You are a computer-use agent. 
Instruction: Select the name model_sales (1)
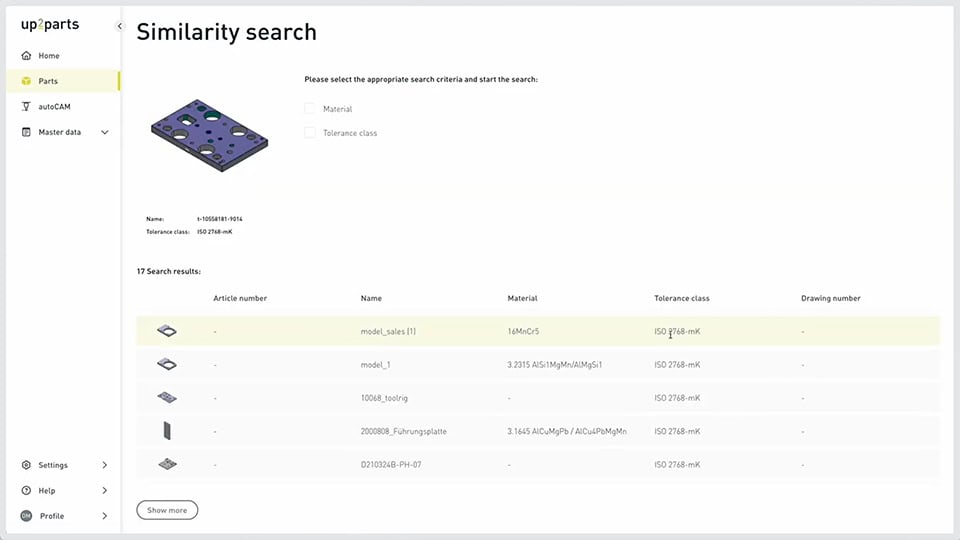(388, 331)
